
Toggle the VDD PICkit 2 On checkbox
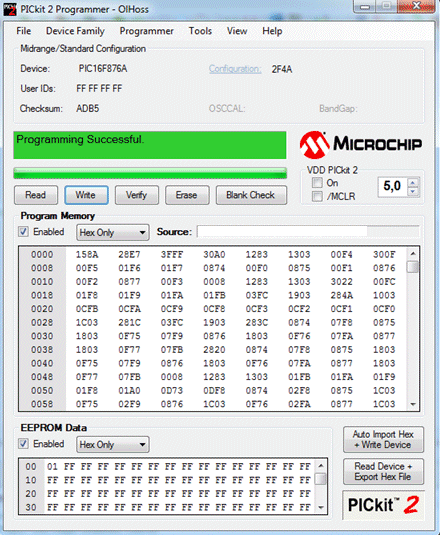317,183
